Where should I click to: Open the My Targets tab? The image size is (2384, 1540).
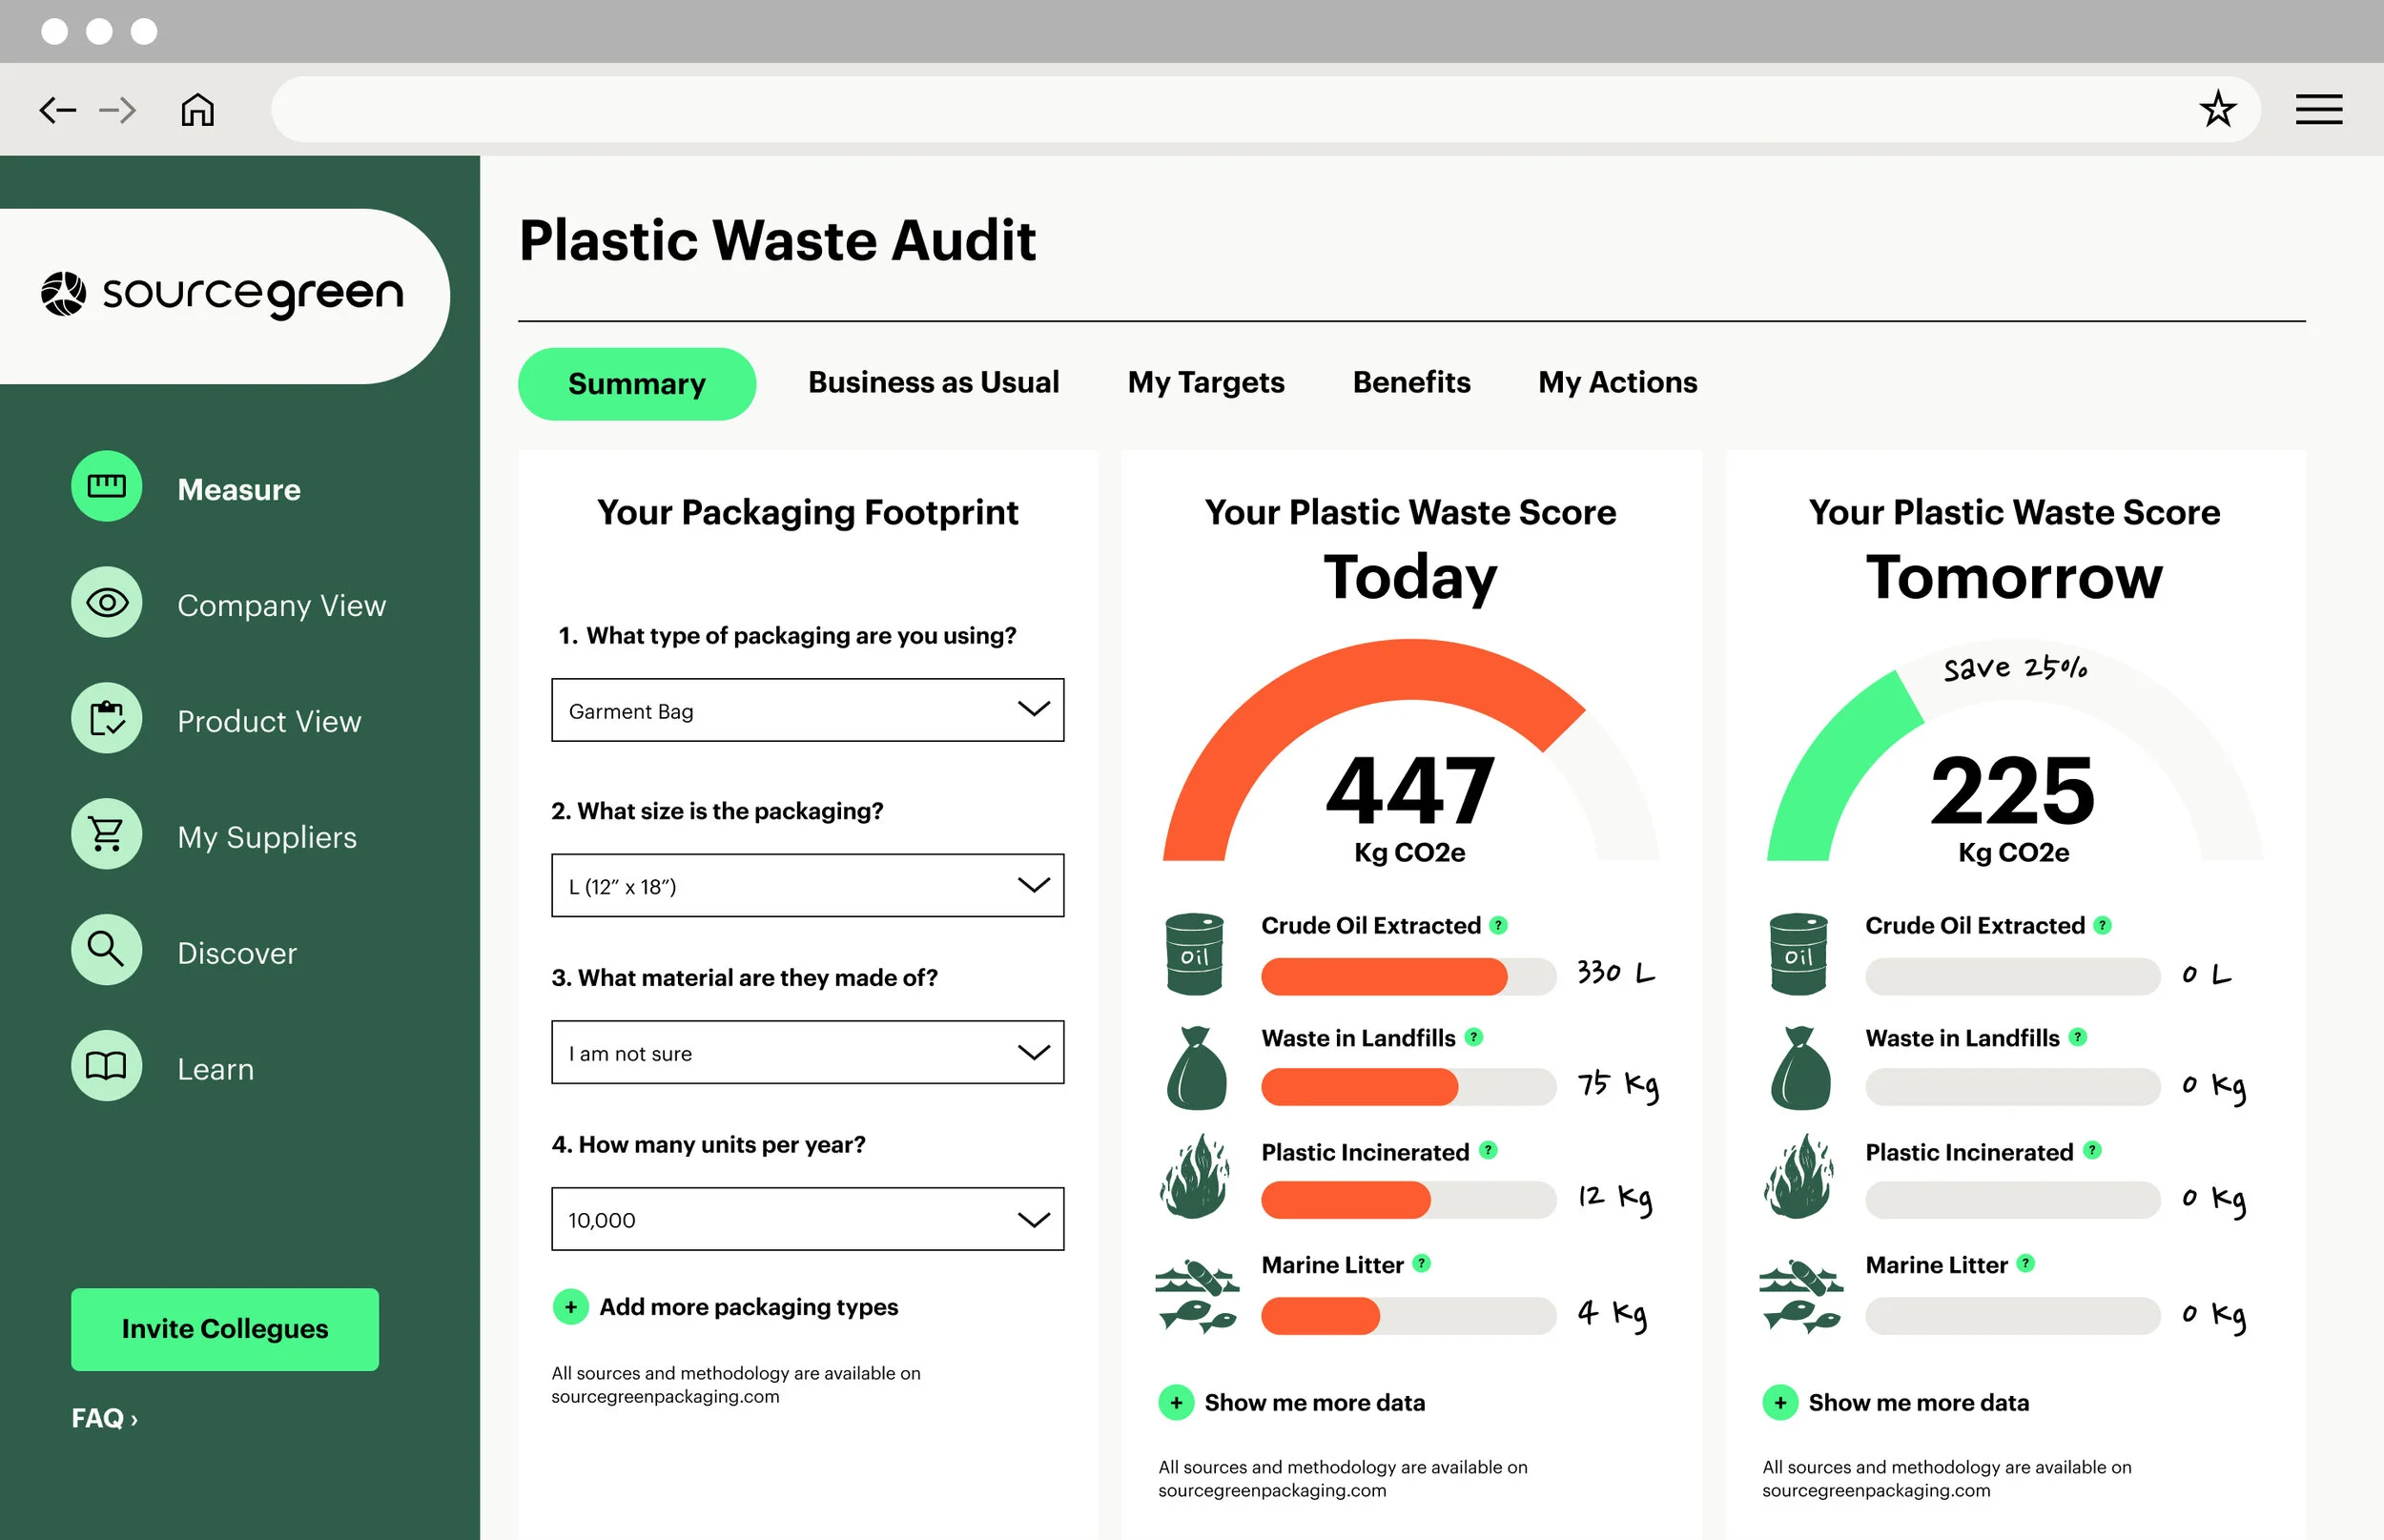coord(1205,382)
